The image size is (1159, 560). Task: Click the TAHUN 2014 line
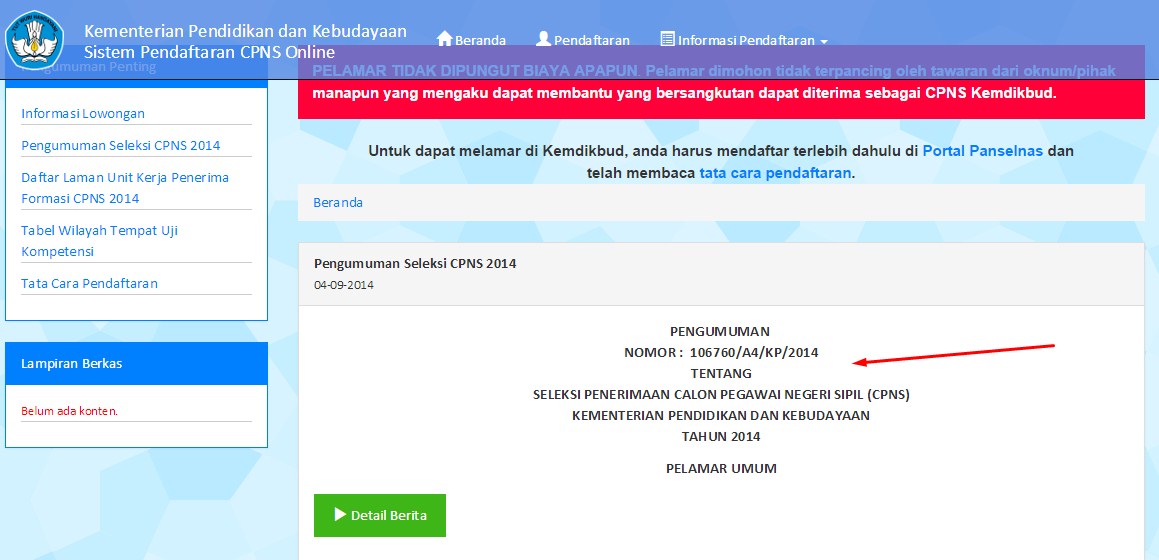[721, 437]
